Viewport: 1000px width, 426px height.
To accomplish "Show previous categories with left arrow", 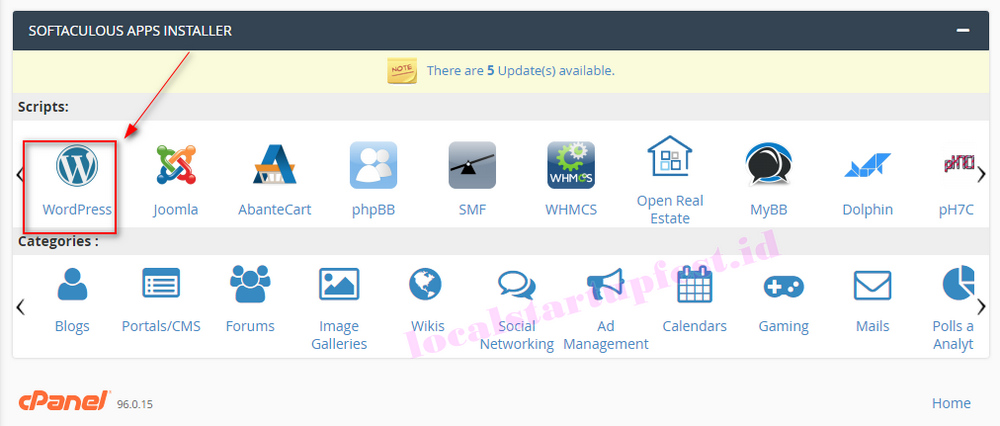I will [20, 307].
